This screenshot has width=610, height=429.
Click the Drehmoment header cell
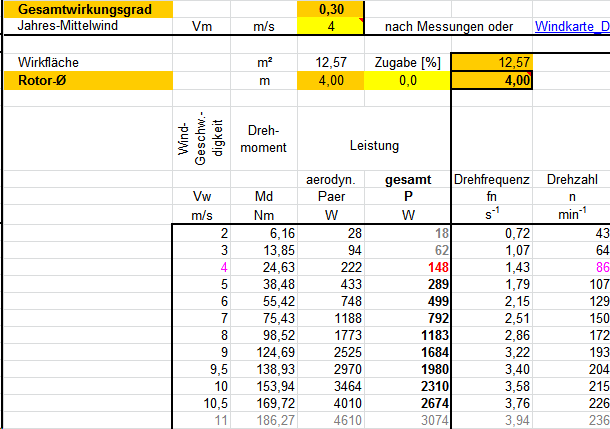tap(266, 140)
